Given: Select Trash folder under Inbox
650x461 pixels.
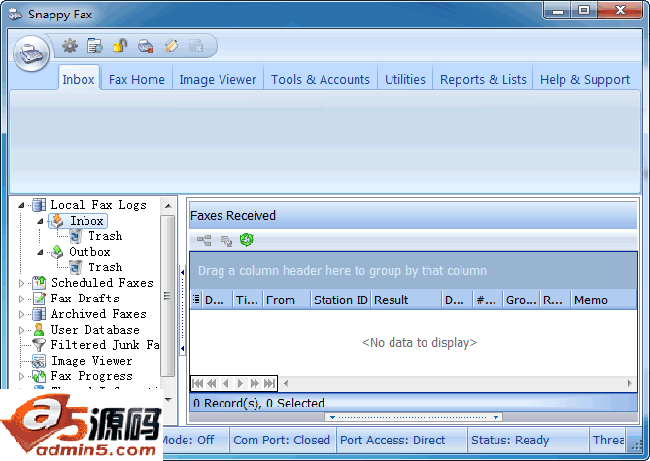Looking at the screenshot, I should point(105,236).
